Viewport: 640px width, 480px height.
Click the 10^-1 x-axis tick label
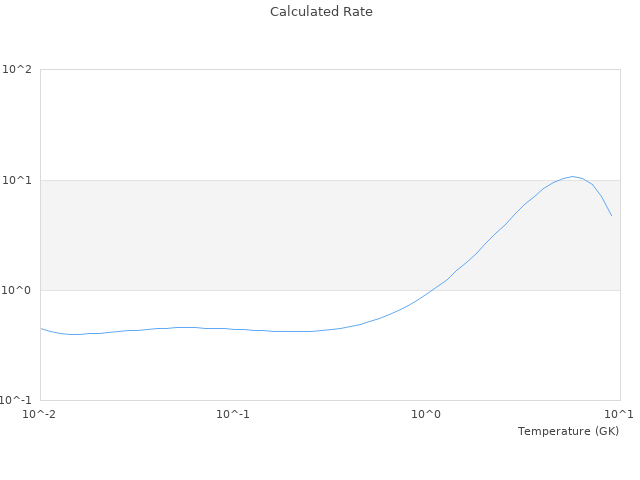tap(233, 414)
